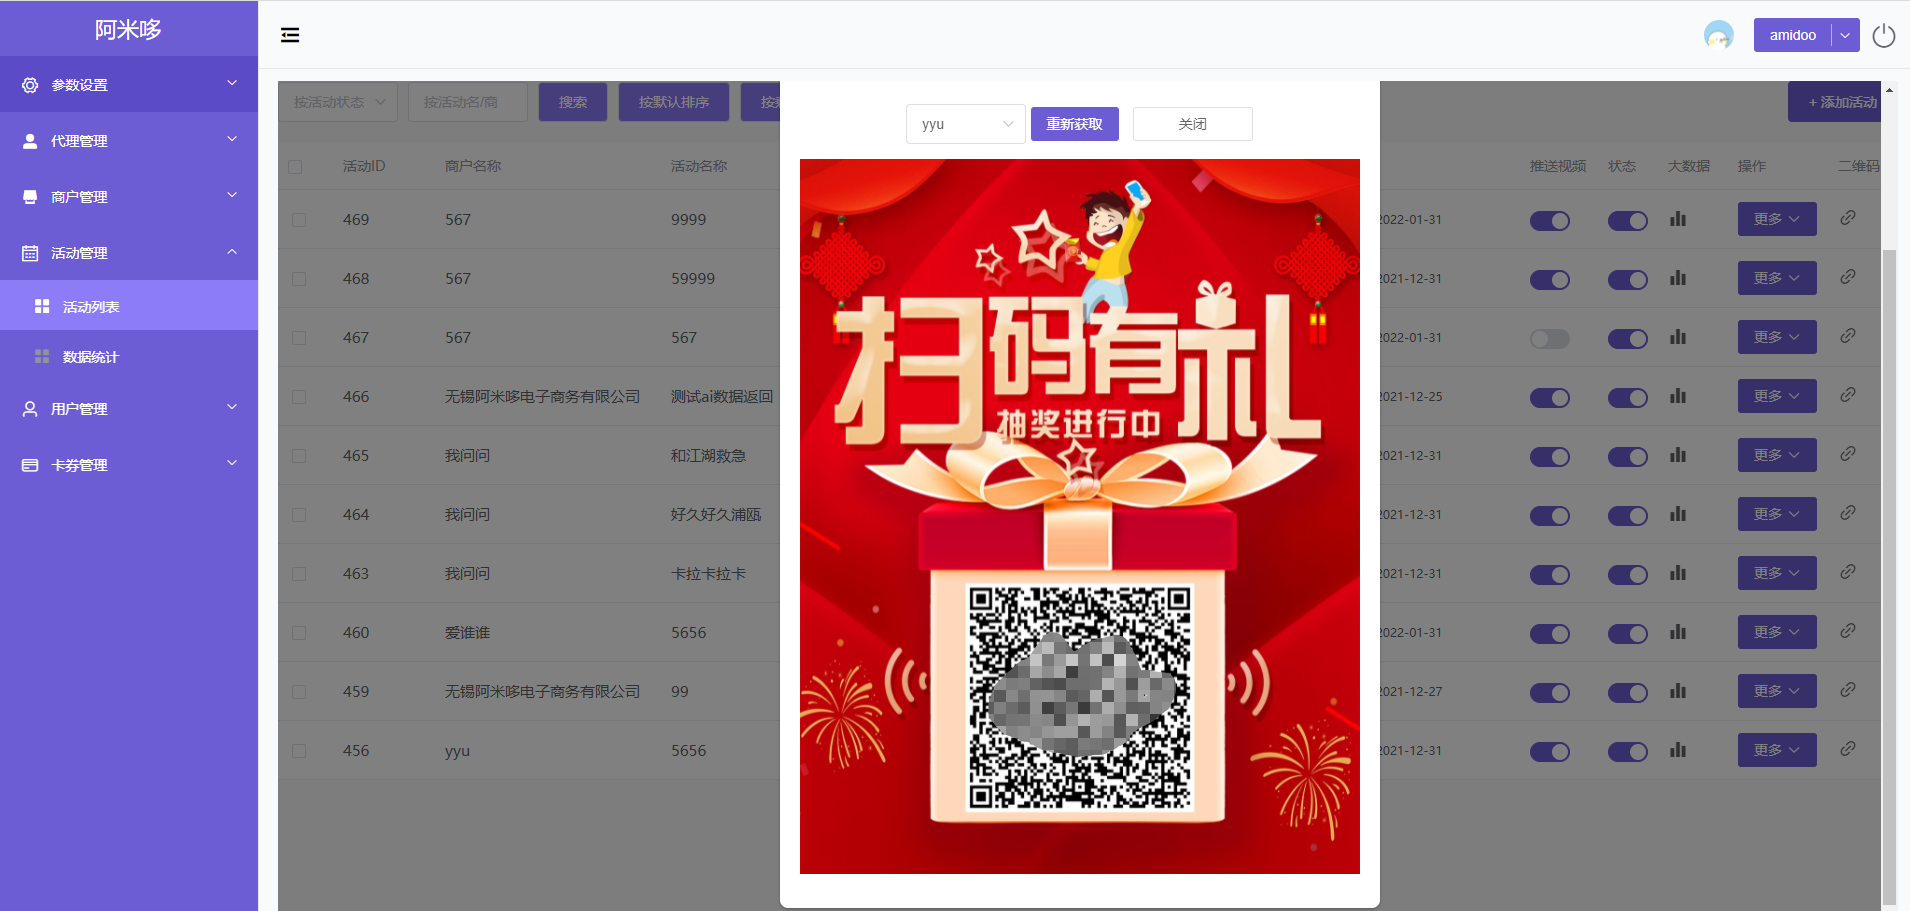The height and width of the screenshot is (911, 1910).
Task: Open big data chart icon for row 456
Action: tap(1678, 750)
